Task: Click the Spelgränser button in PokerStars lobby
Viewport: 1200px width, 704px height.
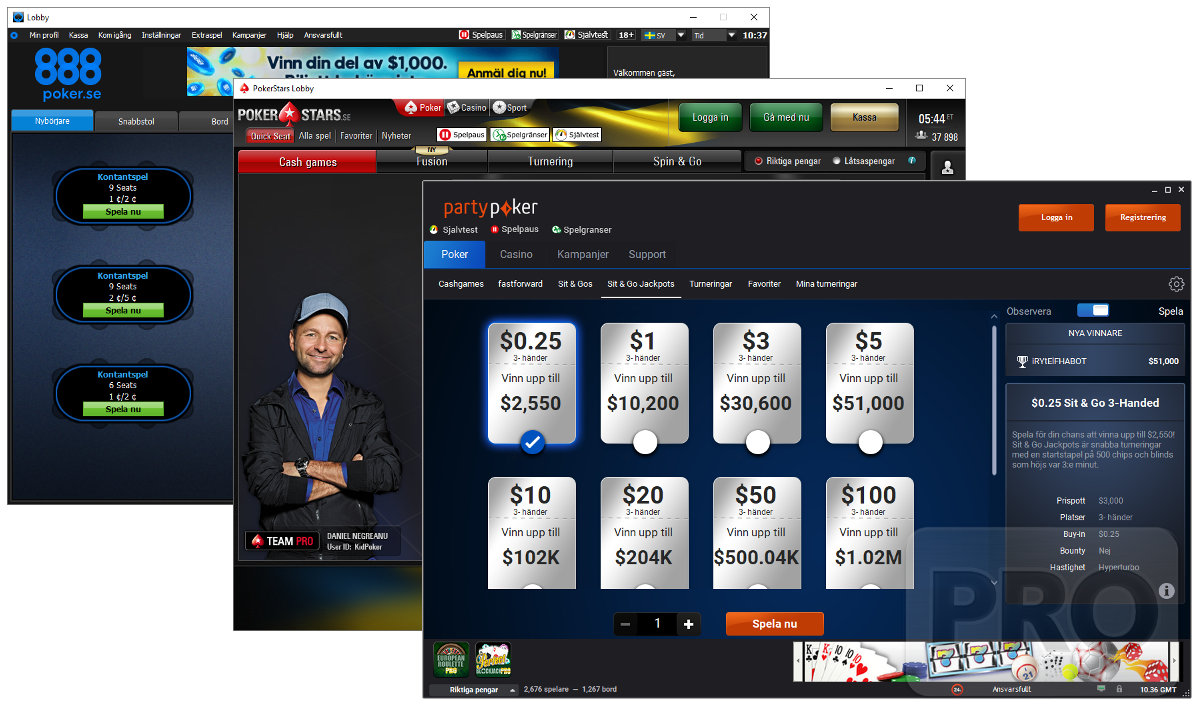Action: (520, 135)
